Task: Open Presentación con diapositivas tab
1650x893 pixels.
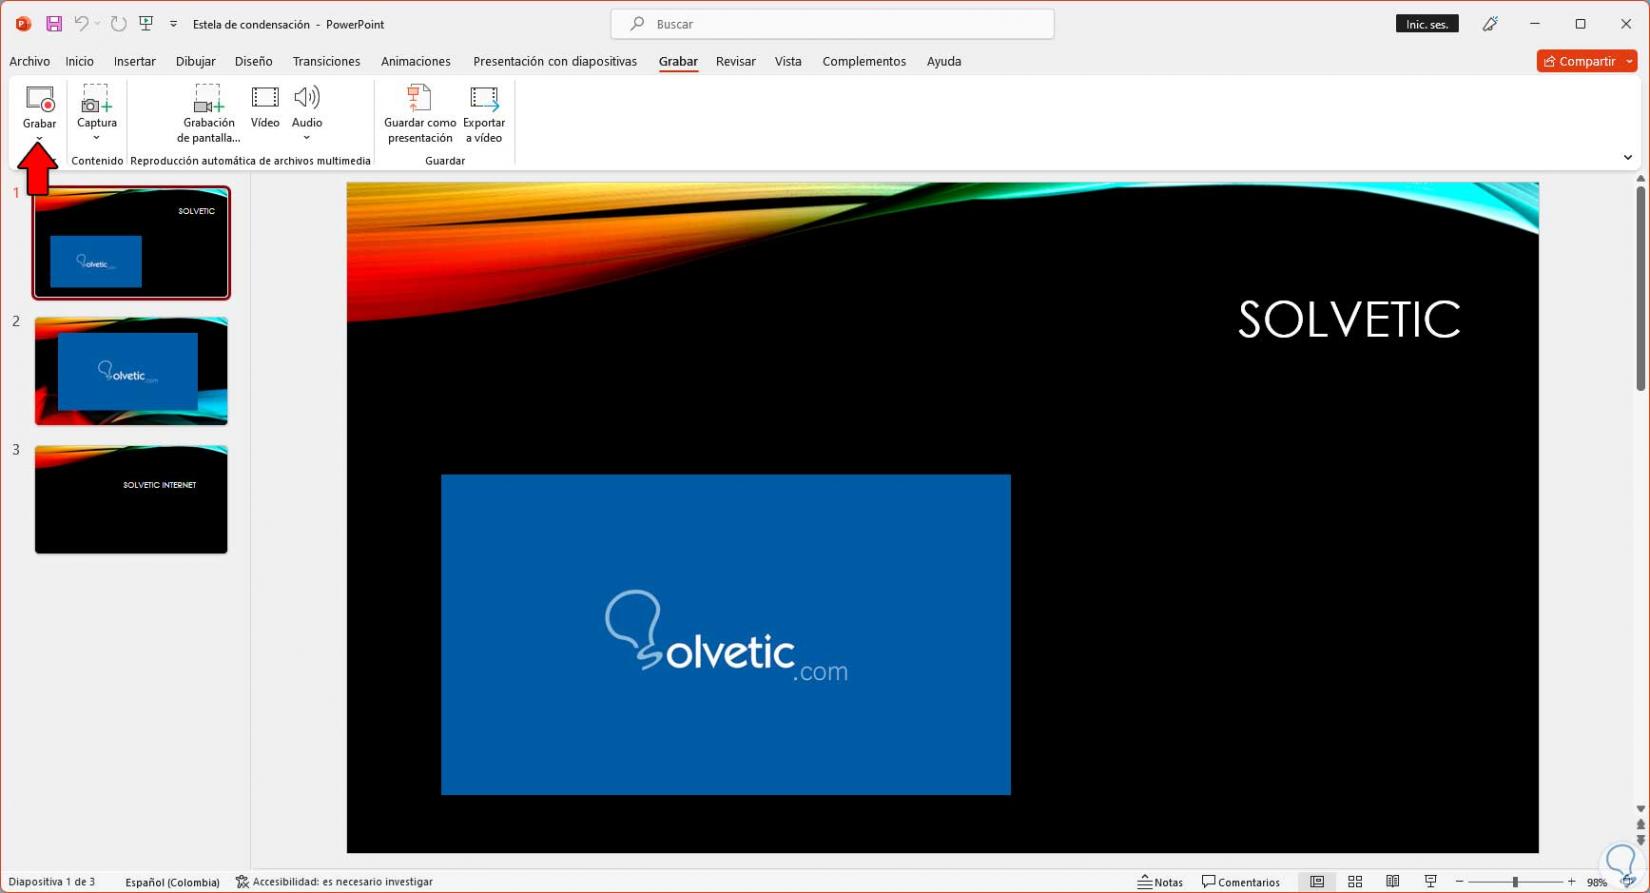Action: click(x=555, y=61)
